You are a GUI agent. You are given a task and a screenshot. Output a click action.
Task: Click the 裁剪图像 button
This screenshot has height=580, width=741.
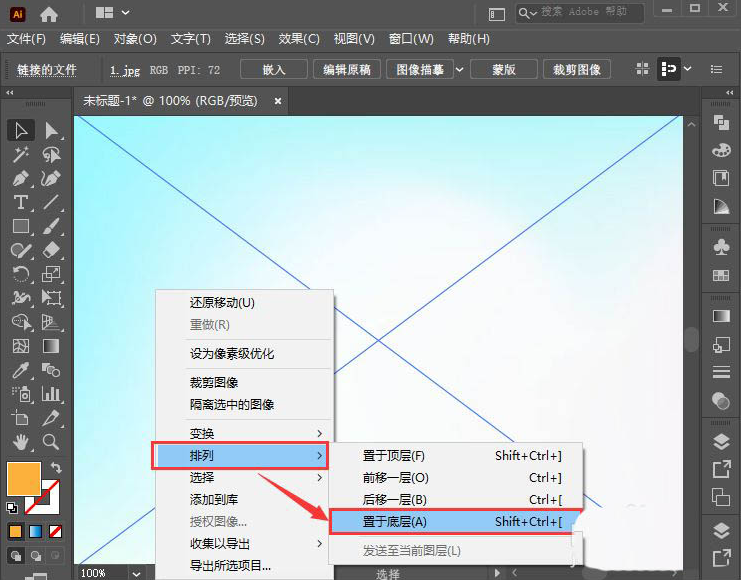point(577,69)
